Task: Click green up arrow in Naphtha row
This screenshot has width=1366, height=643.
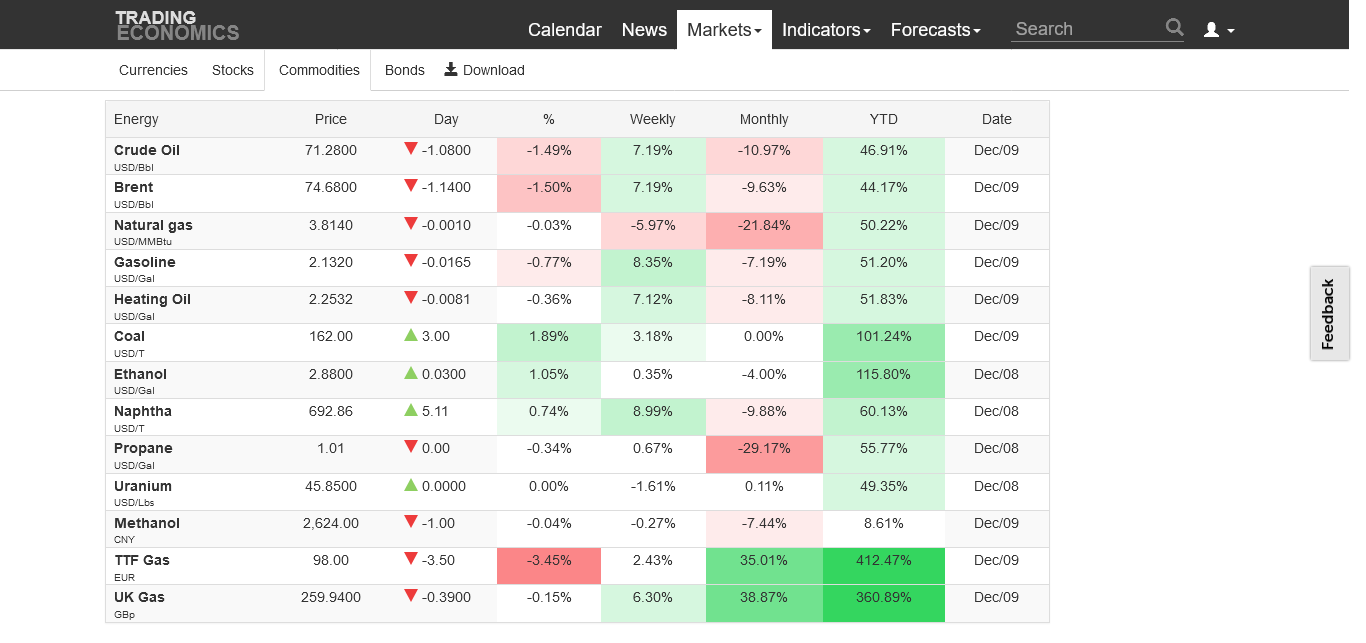Action: 410,410
